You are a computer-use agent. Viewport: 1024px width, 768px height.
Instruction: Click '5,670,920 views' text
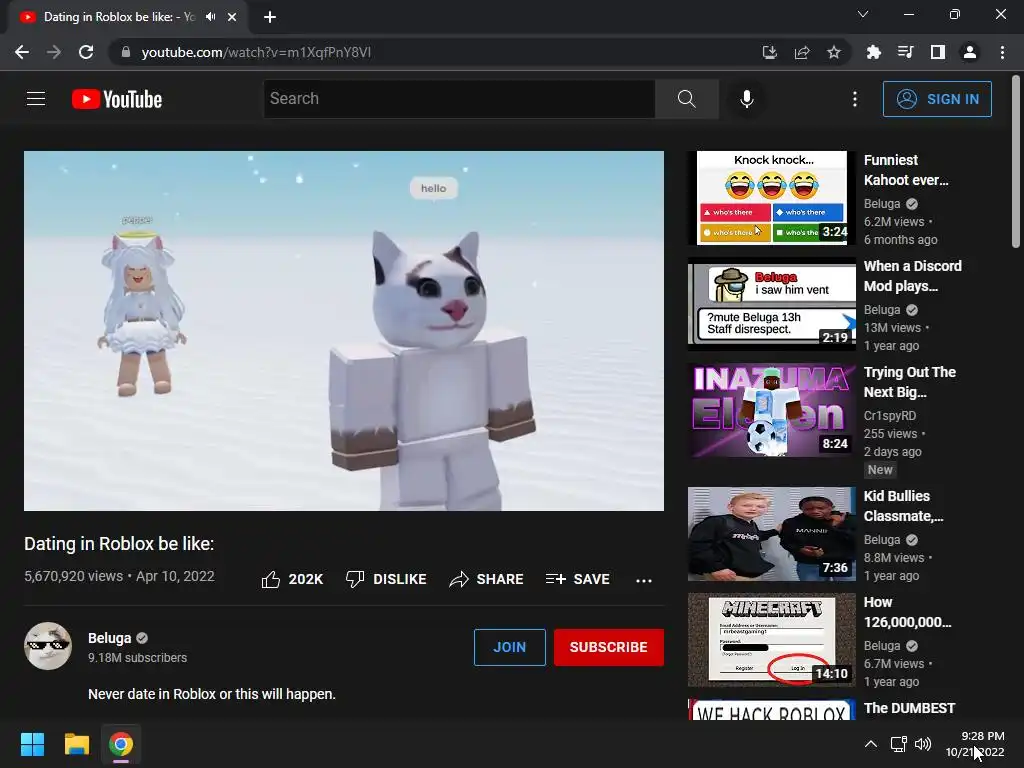[73, 576]
